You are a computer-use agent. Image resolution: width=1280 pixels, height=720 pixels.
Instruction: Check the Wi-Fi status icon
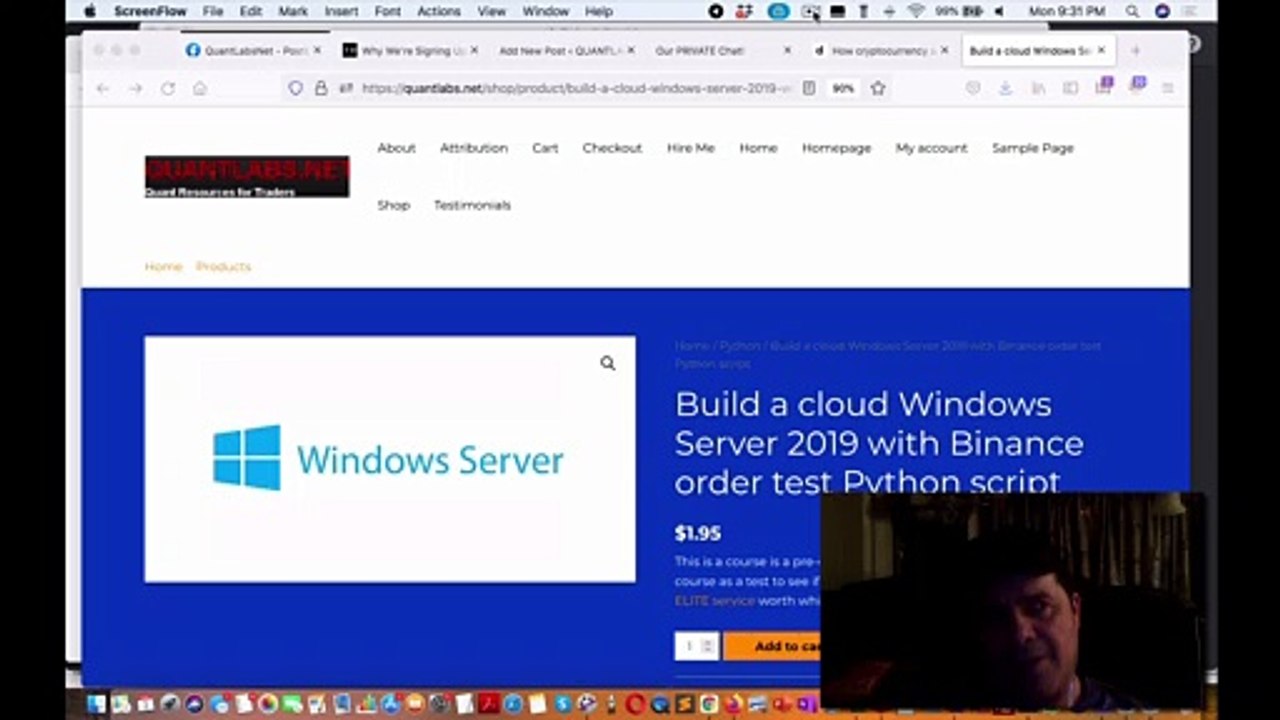[916, 11]
